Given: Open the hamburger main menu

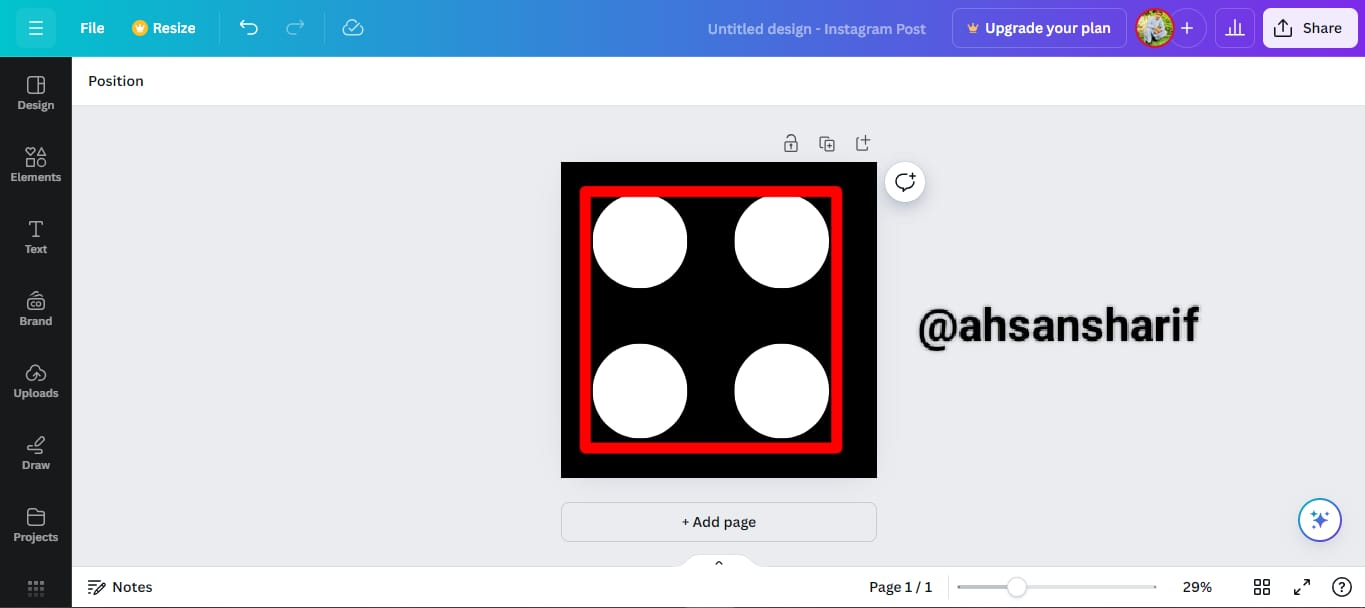Looking at the screenshot, I should pyautogui.click(x=36, y=28).
